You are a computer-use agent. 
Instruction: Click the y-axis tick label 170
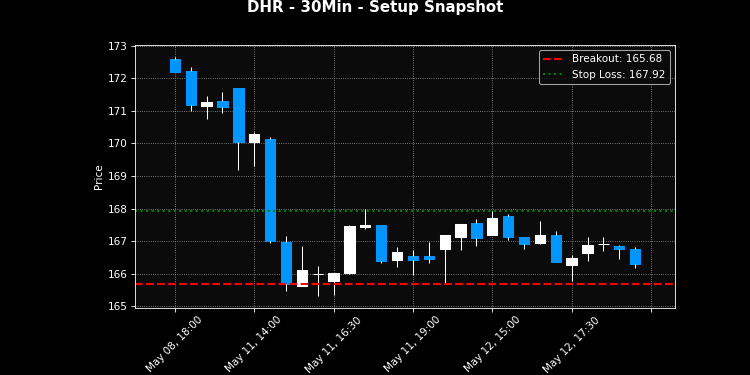(117, 143)
